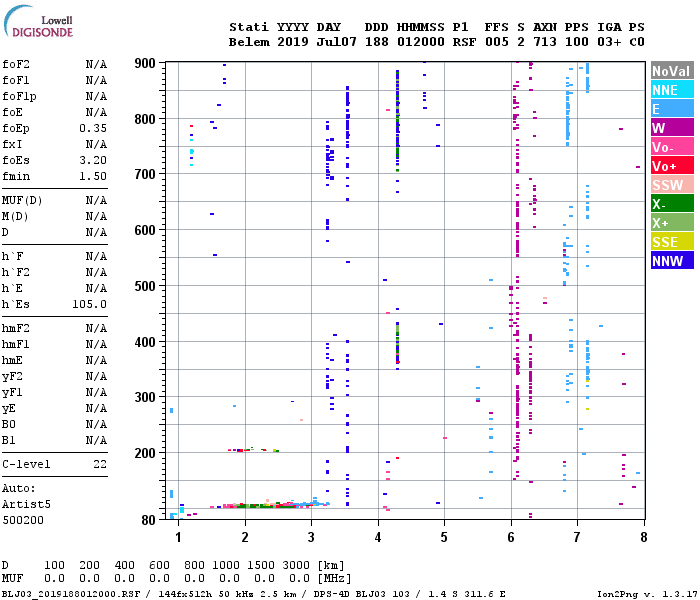Click the hmF2 parameter label
Viewport: 700px width, 600px height.
[x=16, y=329]
